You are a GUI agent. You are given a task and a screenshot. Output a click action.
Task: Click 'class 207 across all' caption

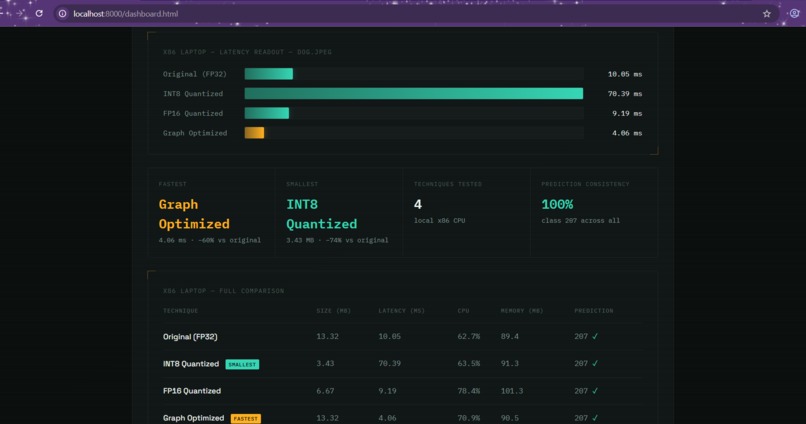tap(580, 220)
